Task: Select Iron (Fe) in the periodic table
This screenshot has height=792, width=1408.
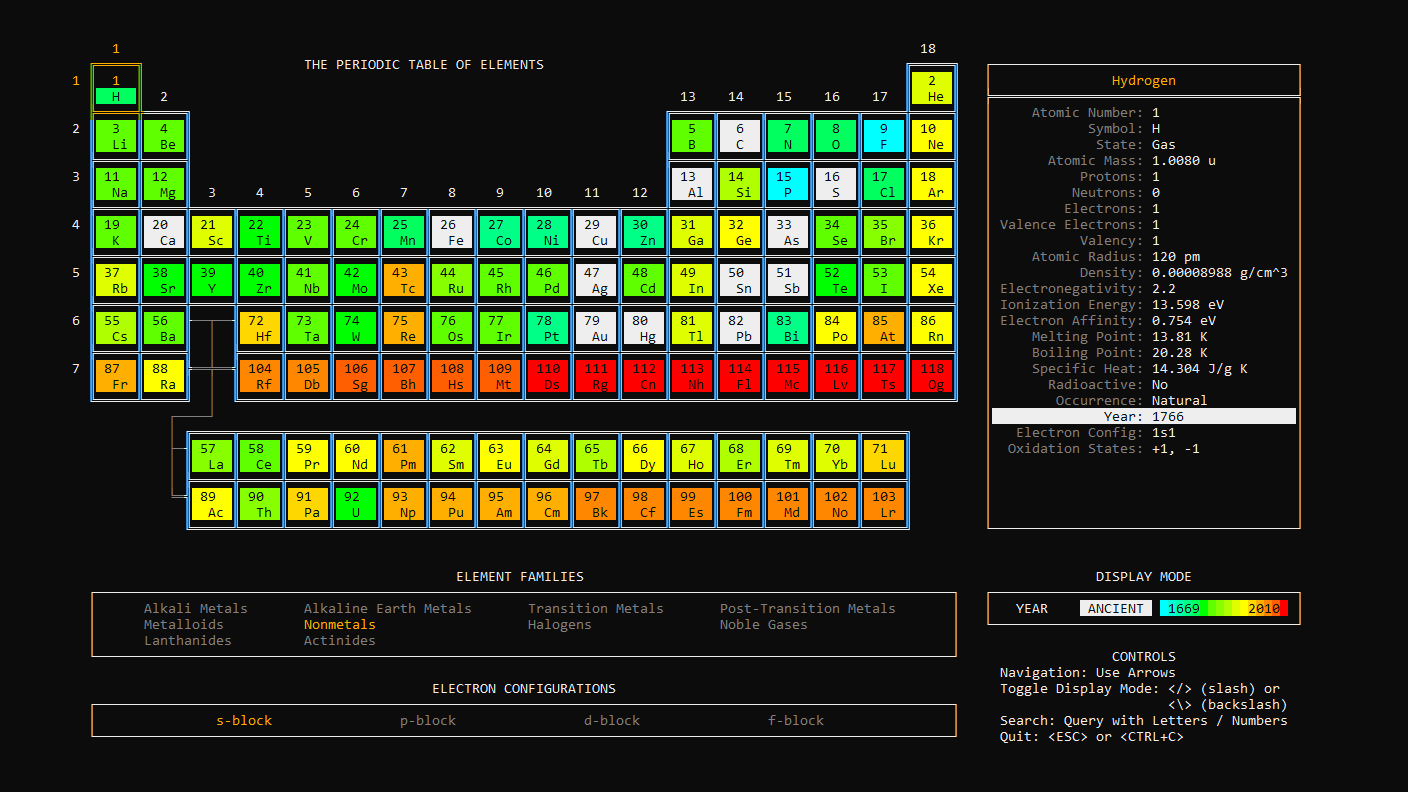Action: point(452,232)
